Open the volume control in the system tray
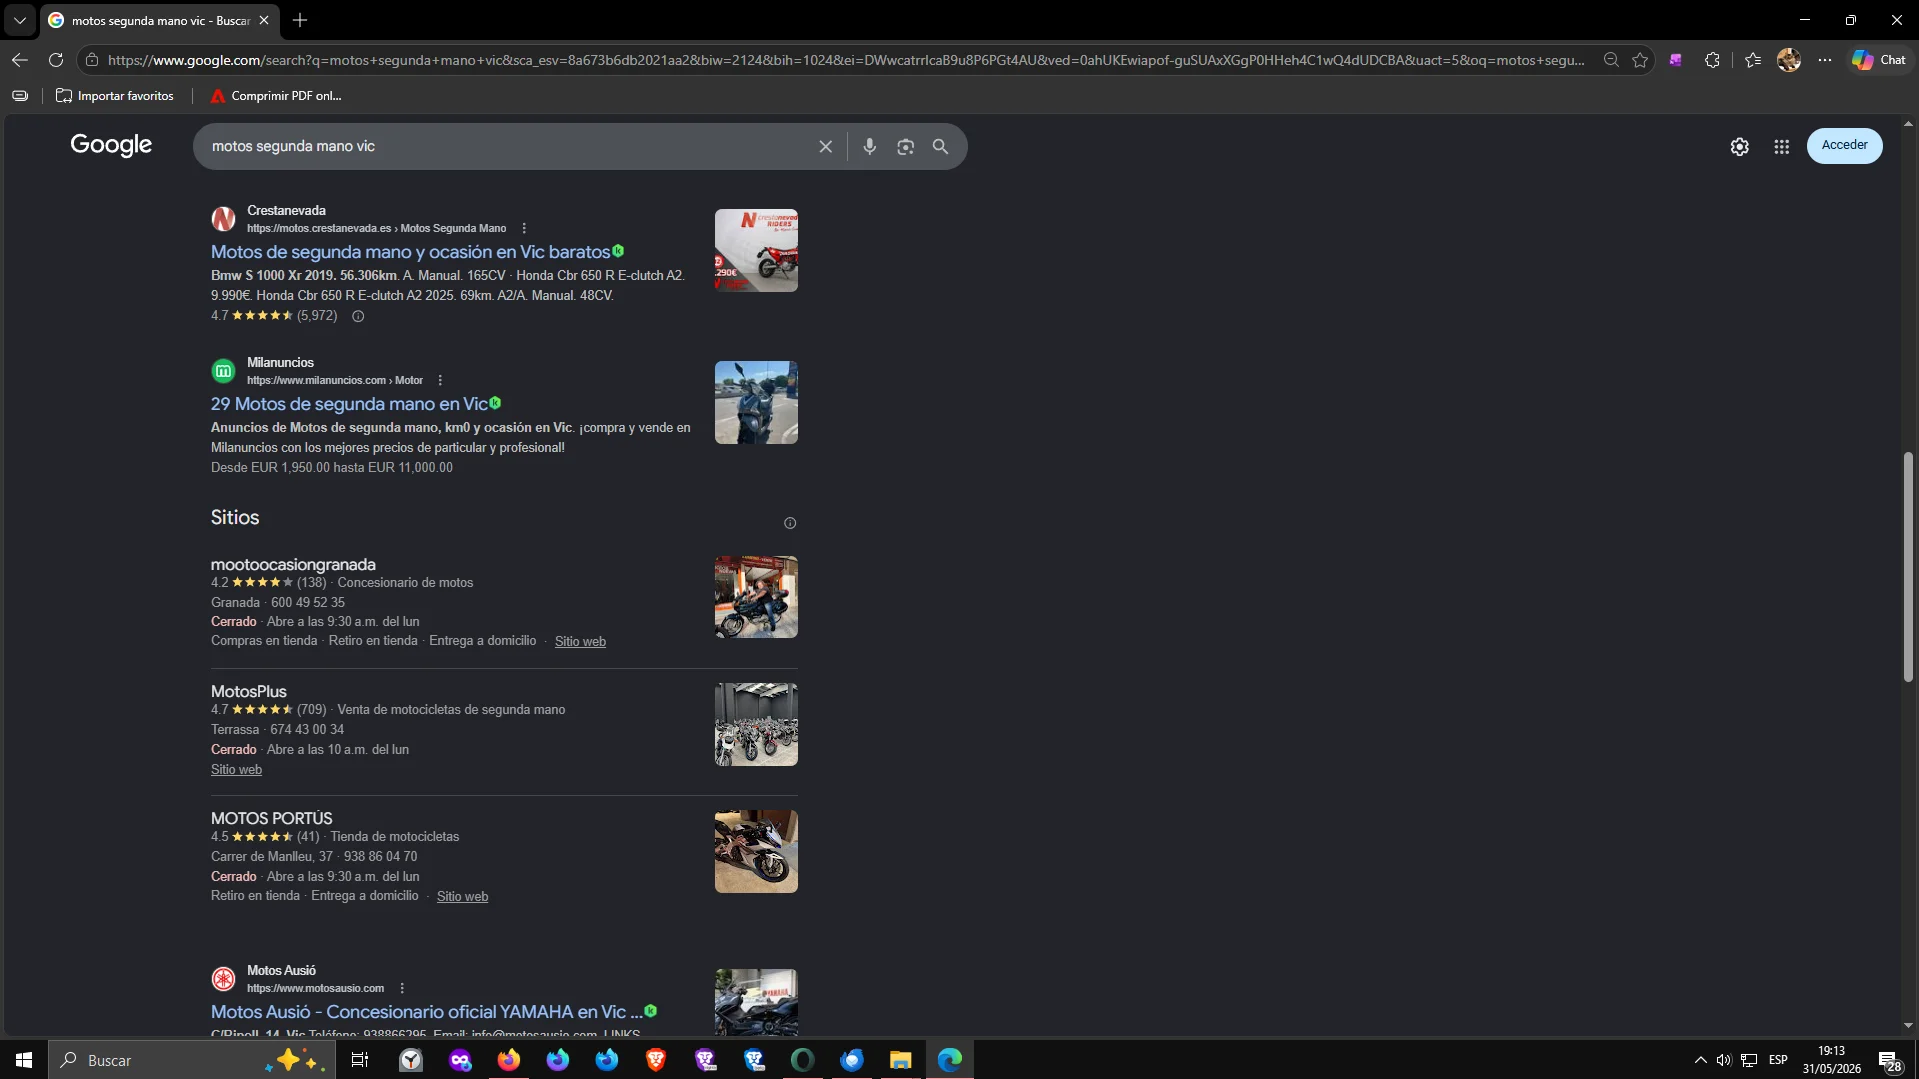1919x1079 pixels. click(x=1724, y=1060)
